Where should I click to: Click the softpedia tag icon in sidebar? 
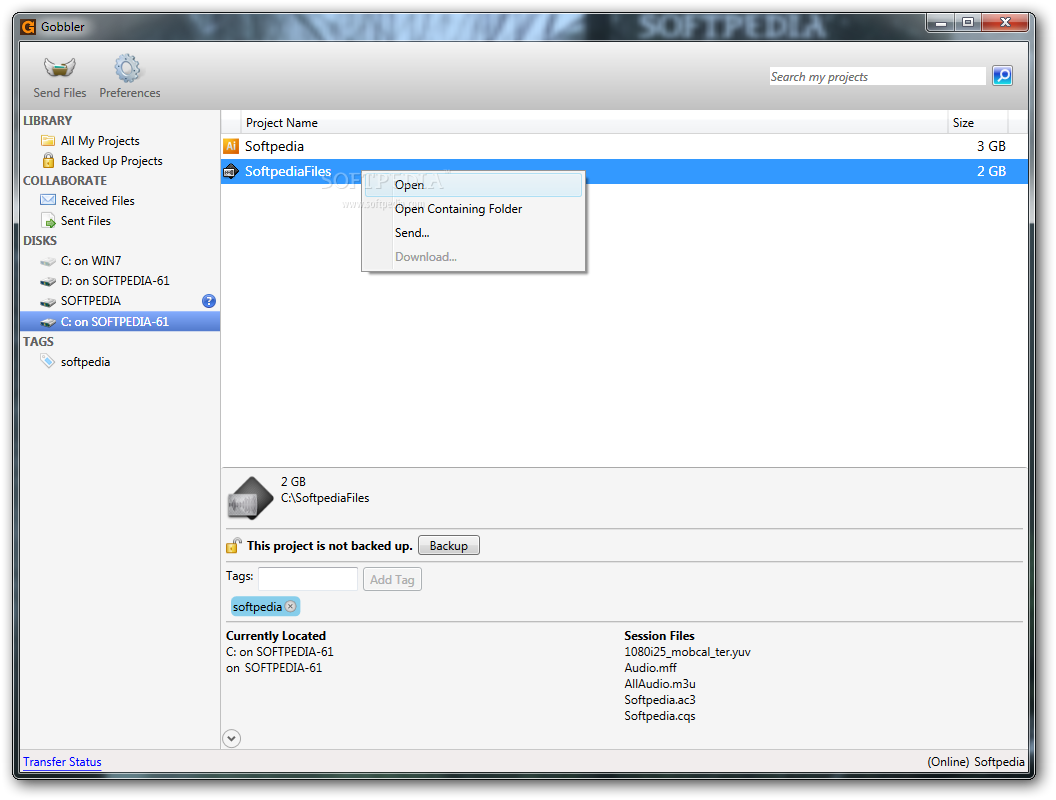[48, 362]
